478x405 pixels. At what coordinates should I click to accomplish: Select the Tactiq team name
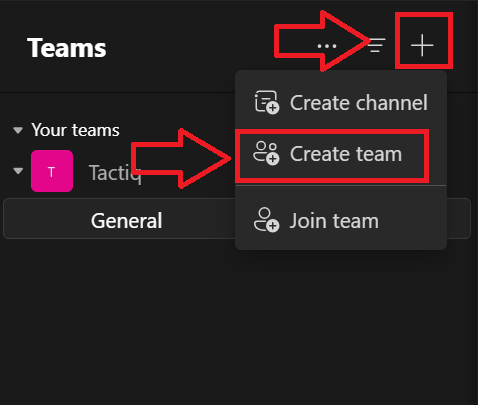(x=115, y=173)
